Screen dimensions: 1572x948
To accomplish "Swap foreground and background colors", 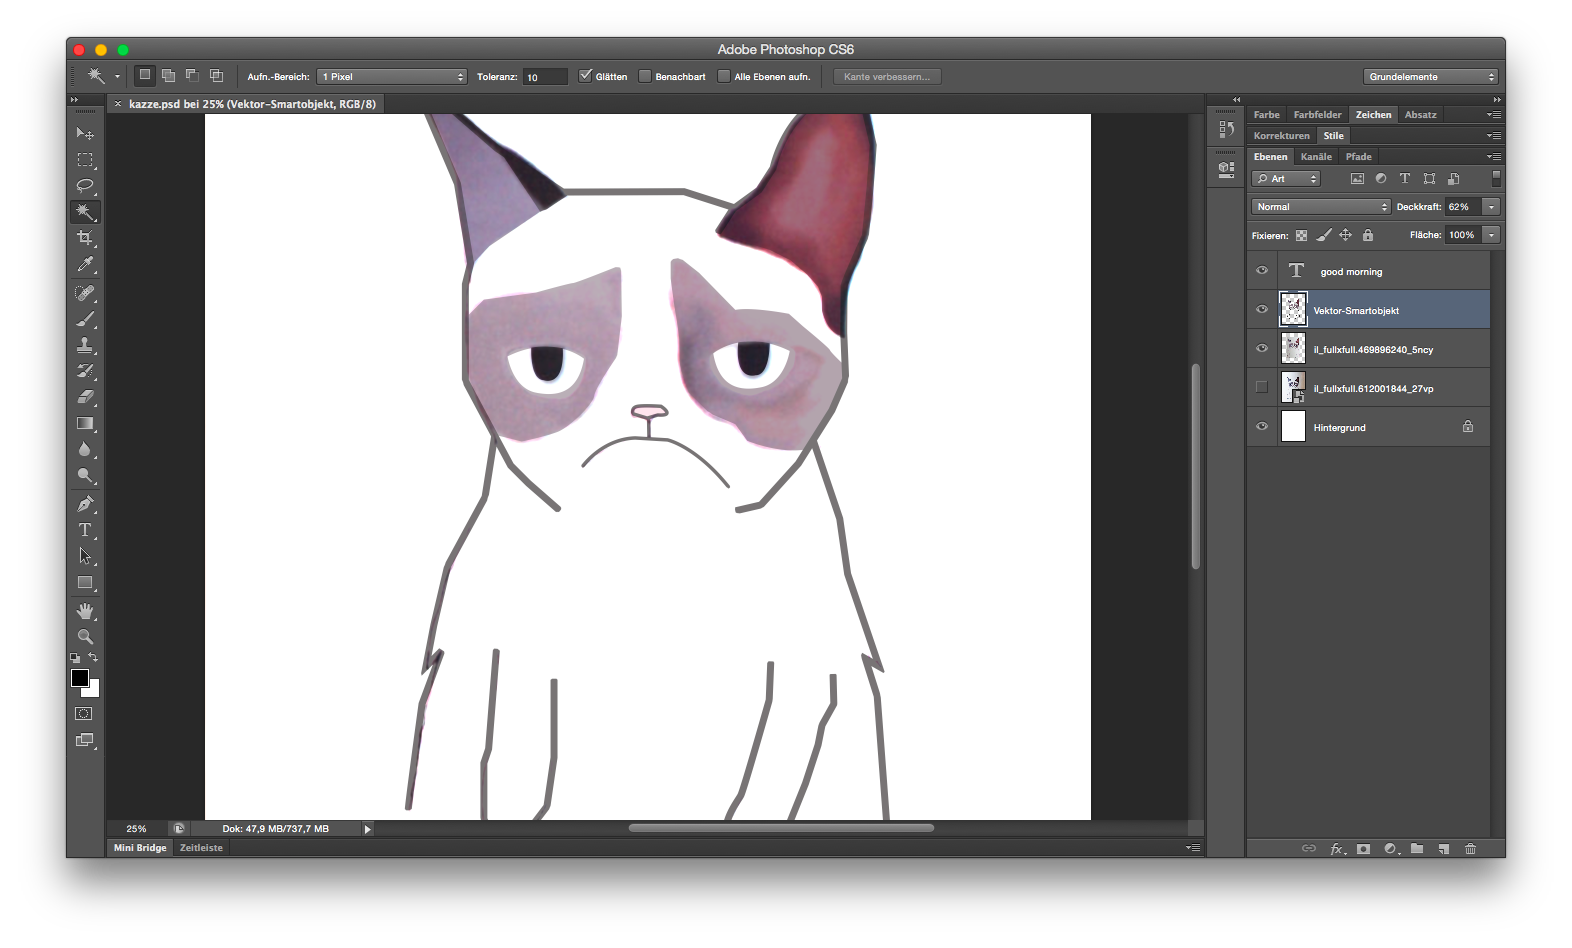I will tap(93, 658).
